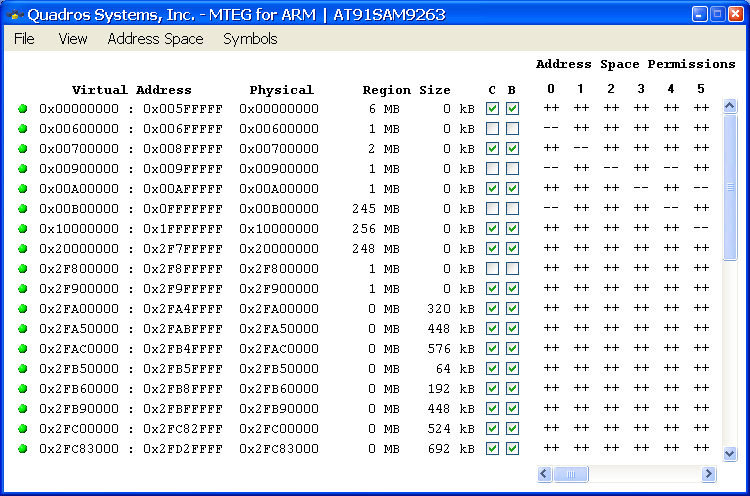Image resolution: width=750 pixels, height=496 pixels.
Task: Select the 0x2FD2FFFF end address
Action: (x=183, y=449)
